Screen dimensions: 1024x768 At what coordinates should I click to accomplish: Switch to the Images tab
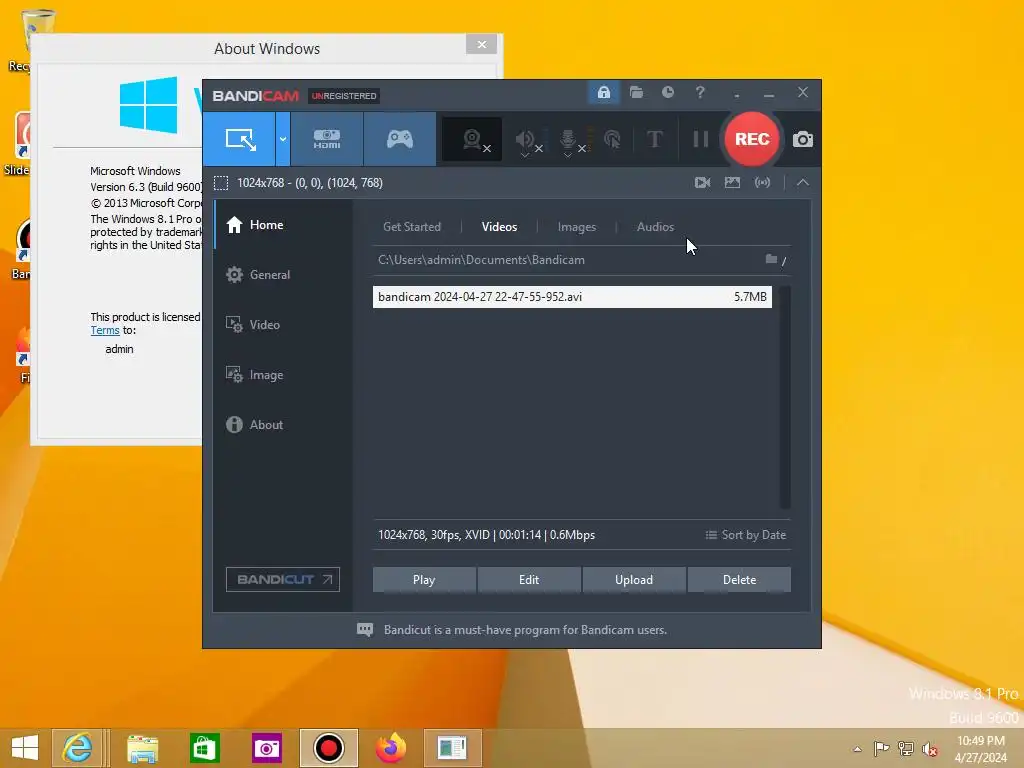point(577,227)
